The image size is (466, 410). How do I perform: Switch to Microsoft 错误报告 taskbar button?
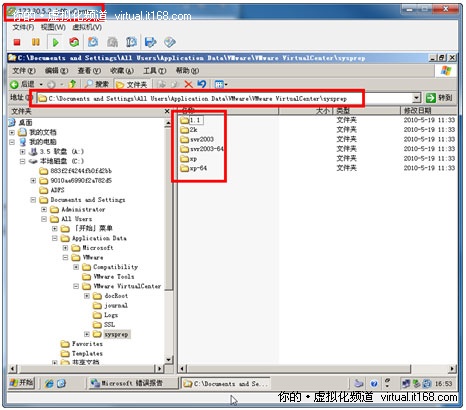tap(133, 383)
